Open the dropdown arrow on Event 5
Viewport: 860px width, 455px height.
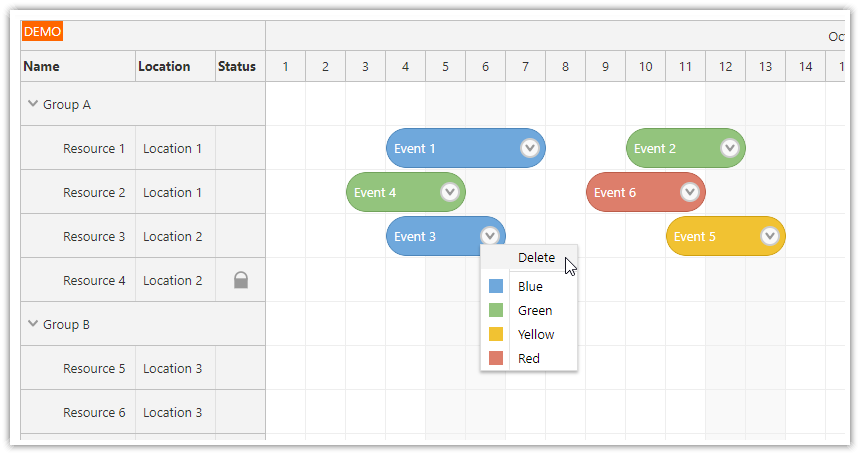(x=770, y=236)
